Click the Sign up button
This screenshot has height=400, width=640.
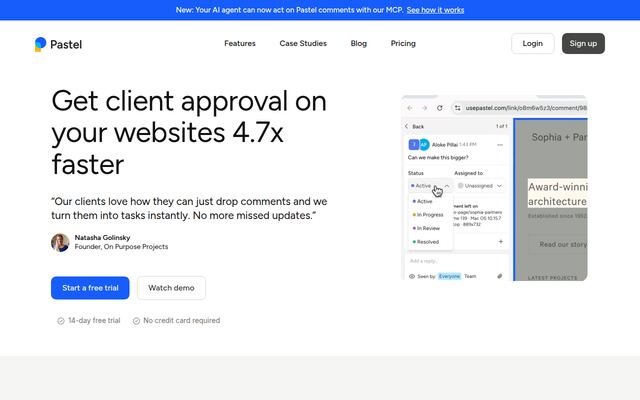tap(583, 43)
